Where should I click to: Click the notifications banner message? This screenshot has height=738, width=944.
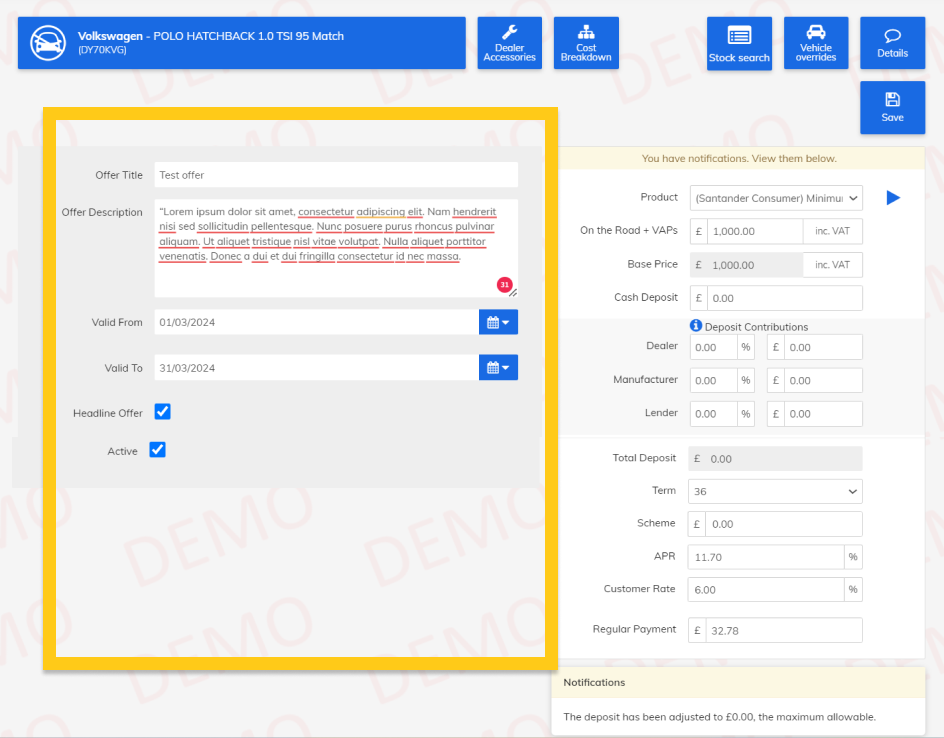(739, 158)
